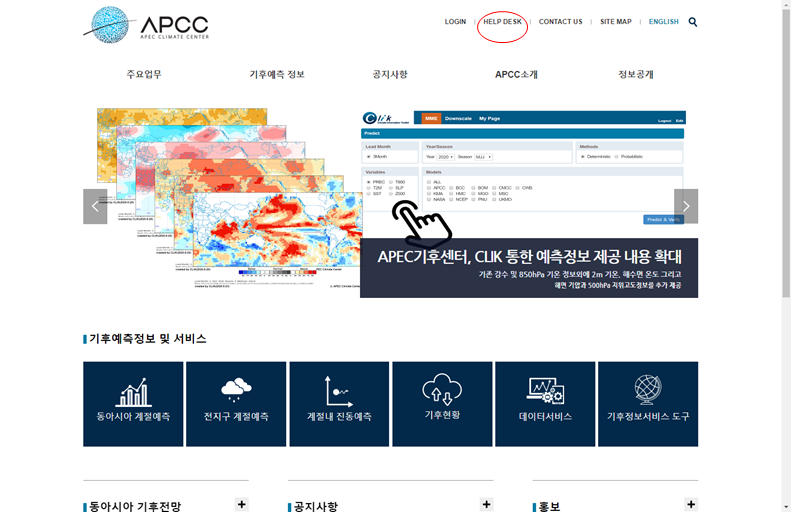Viewport: 791px width, 512px height.
Task: Expand 홍보 section with plus button
Action: pyautogui.click(x=691, y=505)
